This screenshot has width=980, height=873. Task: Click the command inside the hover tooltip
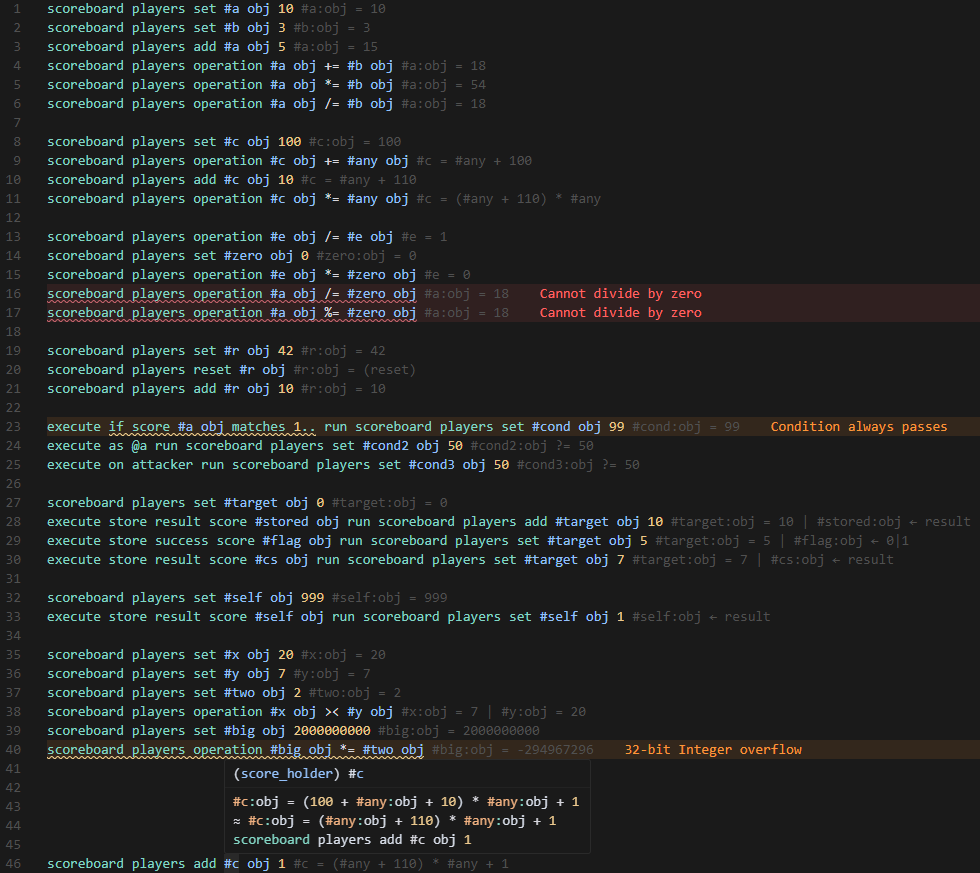pos(352,840)
